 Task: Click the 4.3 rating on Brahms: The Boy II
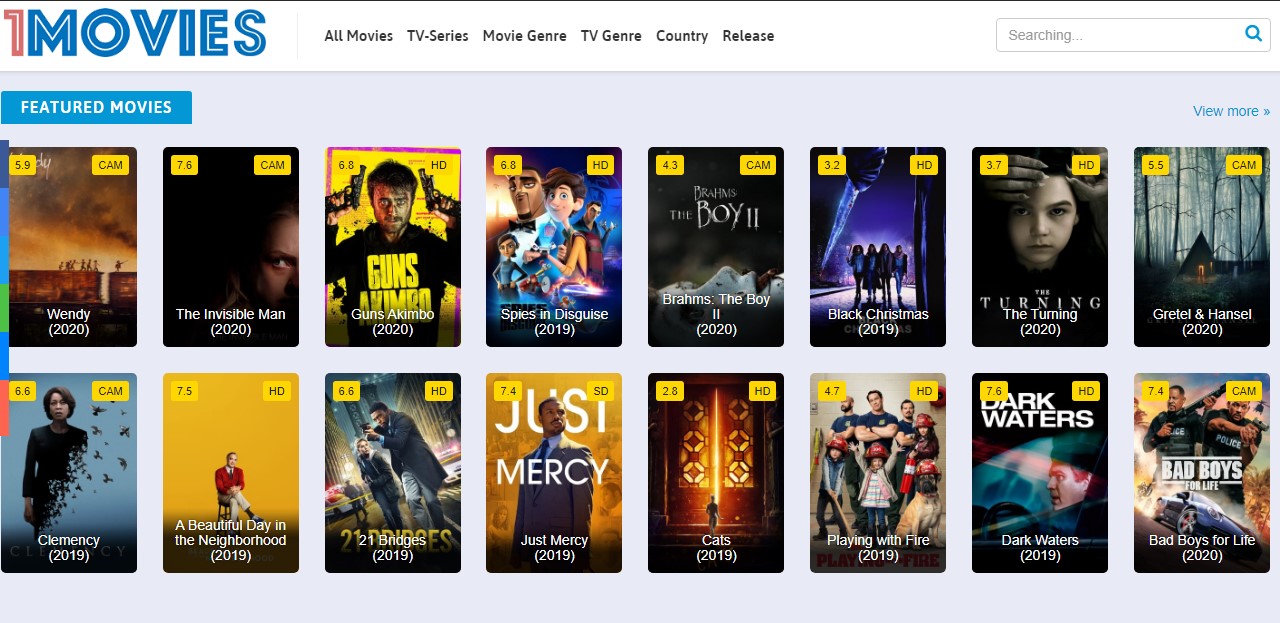tap(670, 165)
